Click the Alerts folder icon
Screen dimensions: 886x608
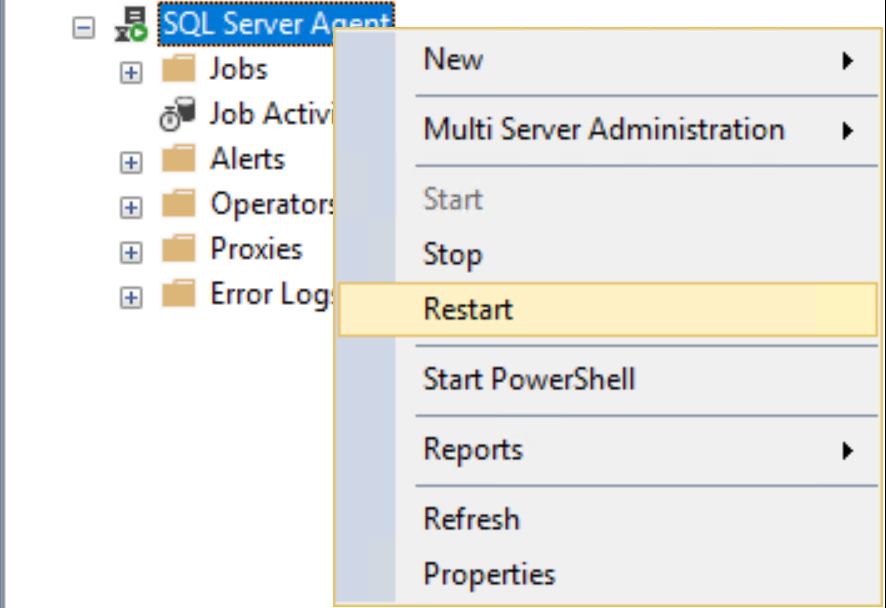(179, 159)
